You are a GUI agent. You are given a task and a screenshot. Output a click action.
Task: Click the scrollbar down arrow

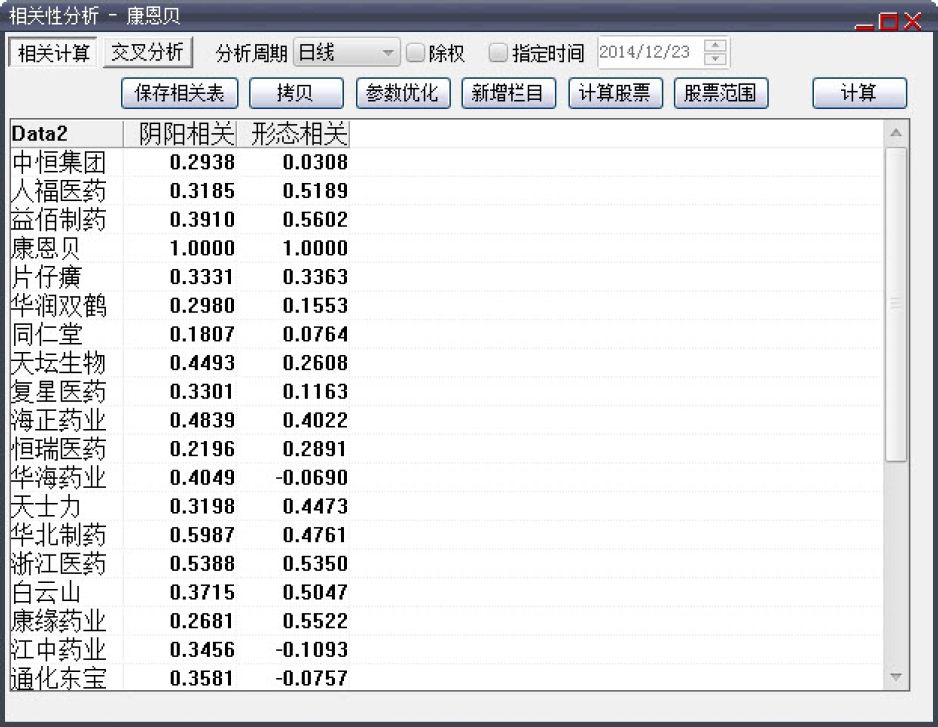896,677
